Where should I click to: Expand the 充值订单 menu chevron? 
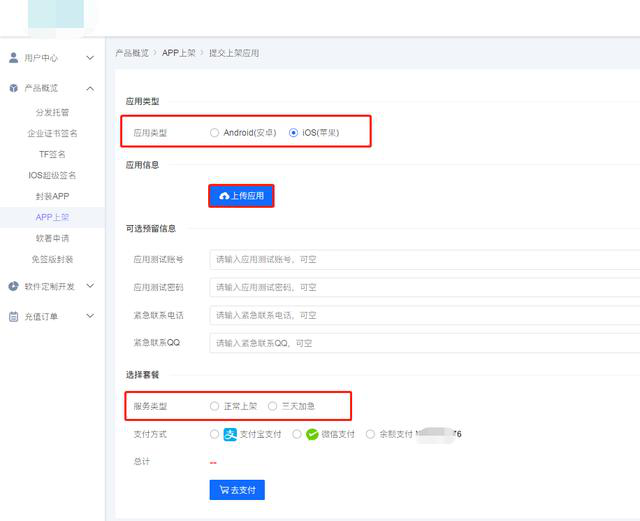(90, 316)
